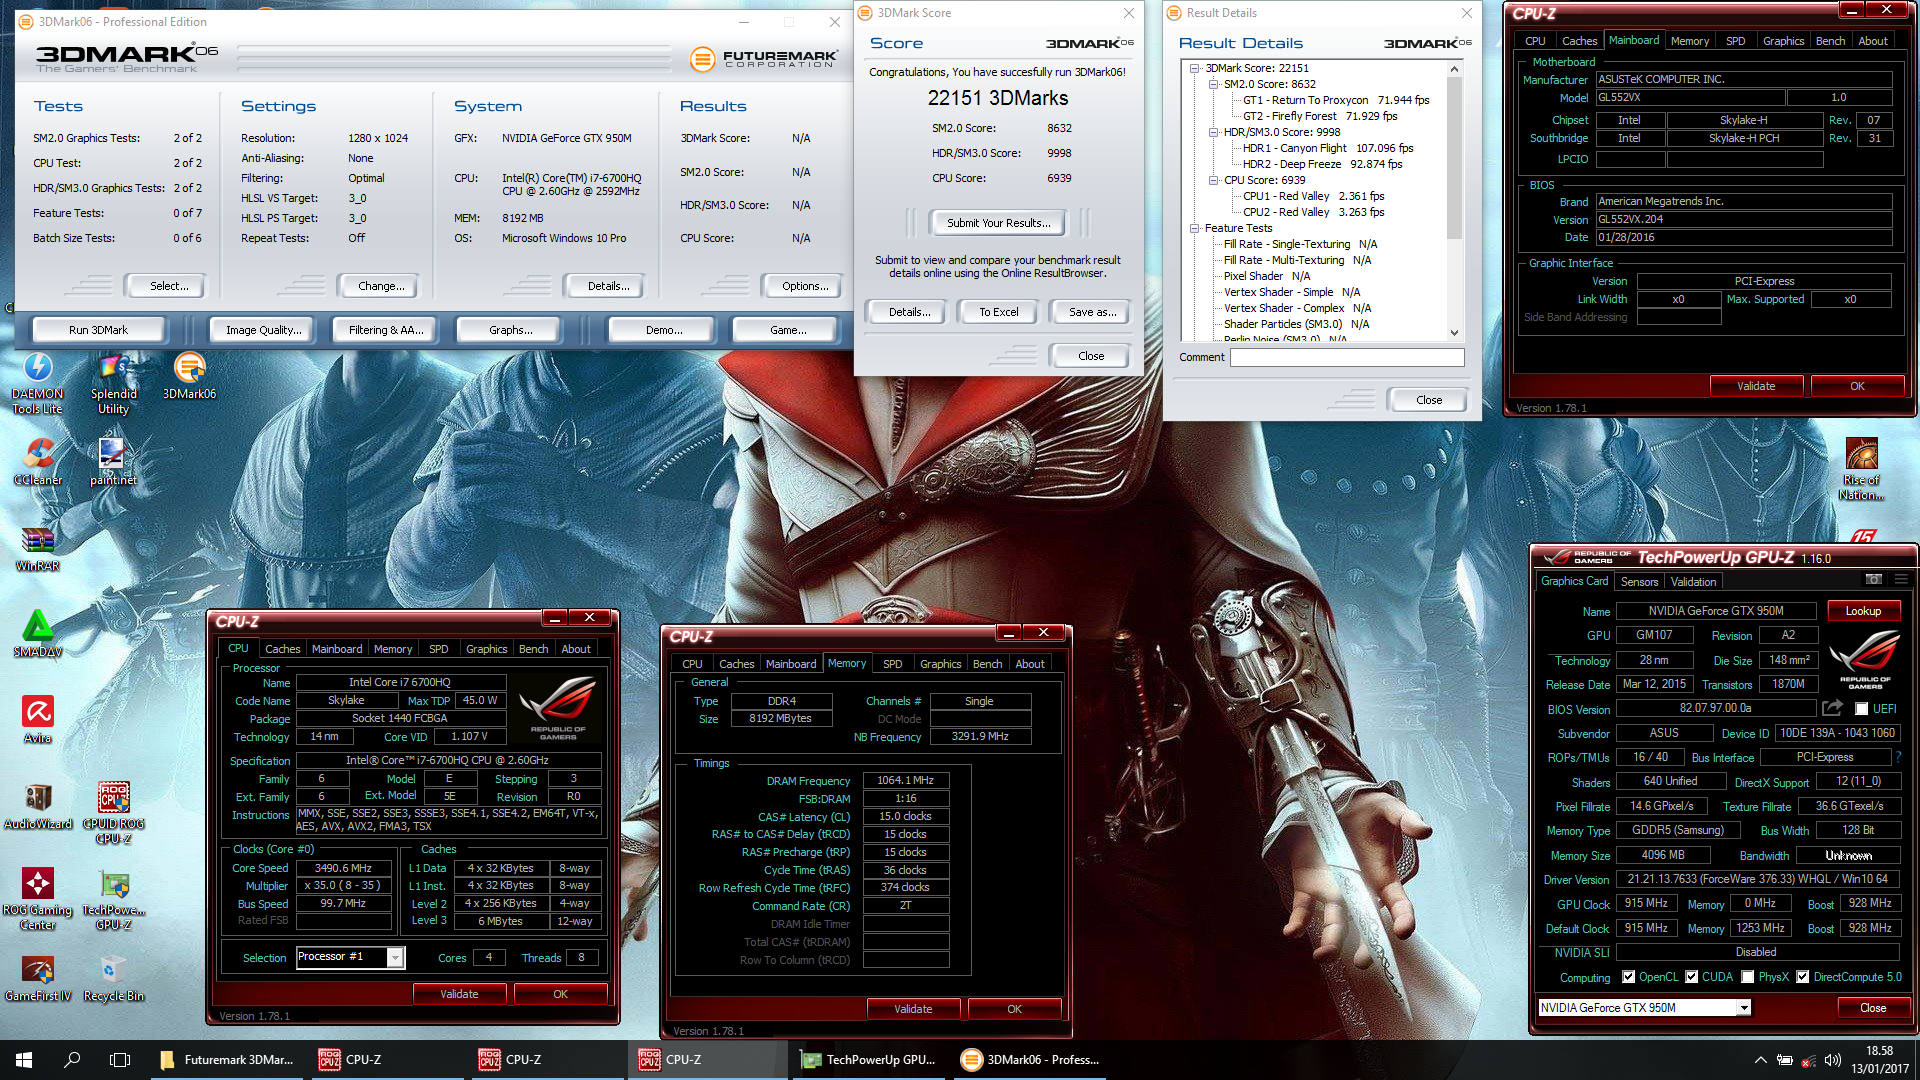The width and height of the screenshot is (1920, 1080).
Task: Click Run 3DMark button
Action: [x=98, y=330]
